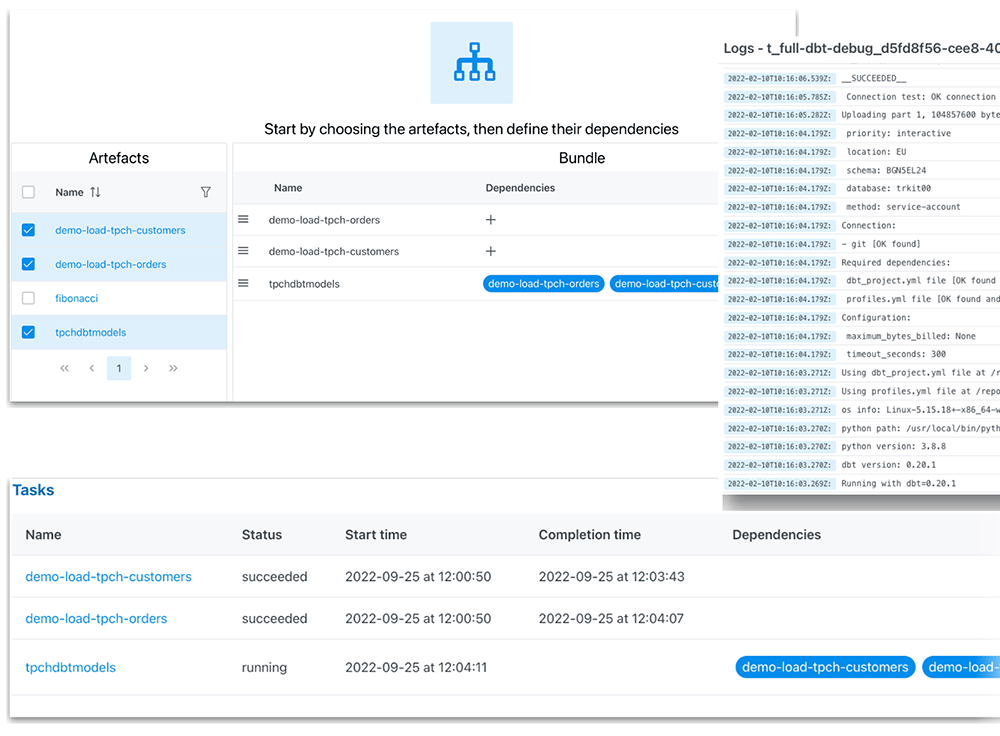The width and height of the screenshot is (1000, 736).
Task: Click demo-load-tpch-orders dependency tag in bundle
Action: pyautogui.click(x=543, y=284)
